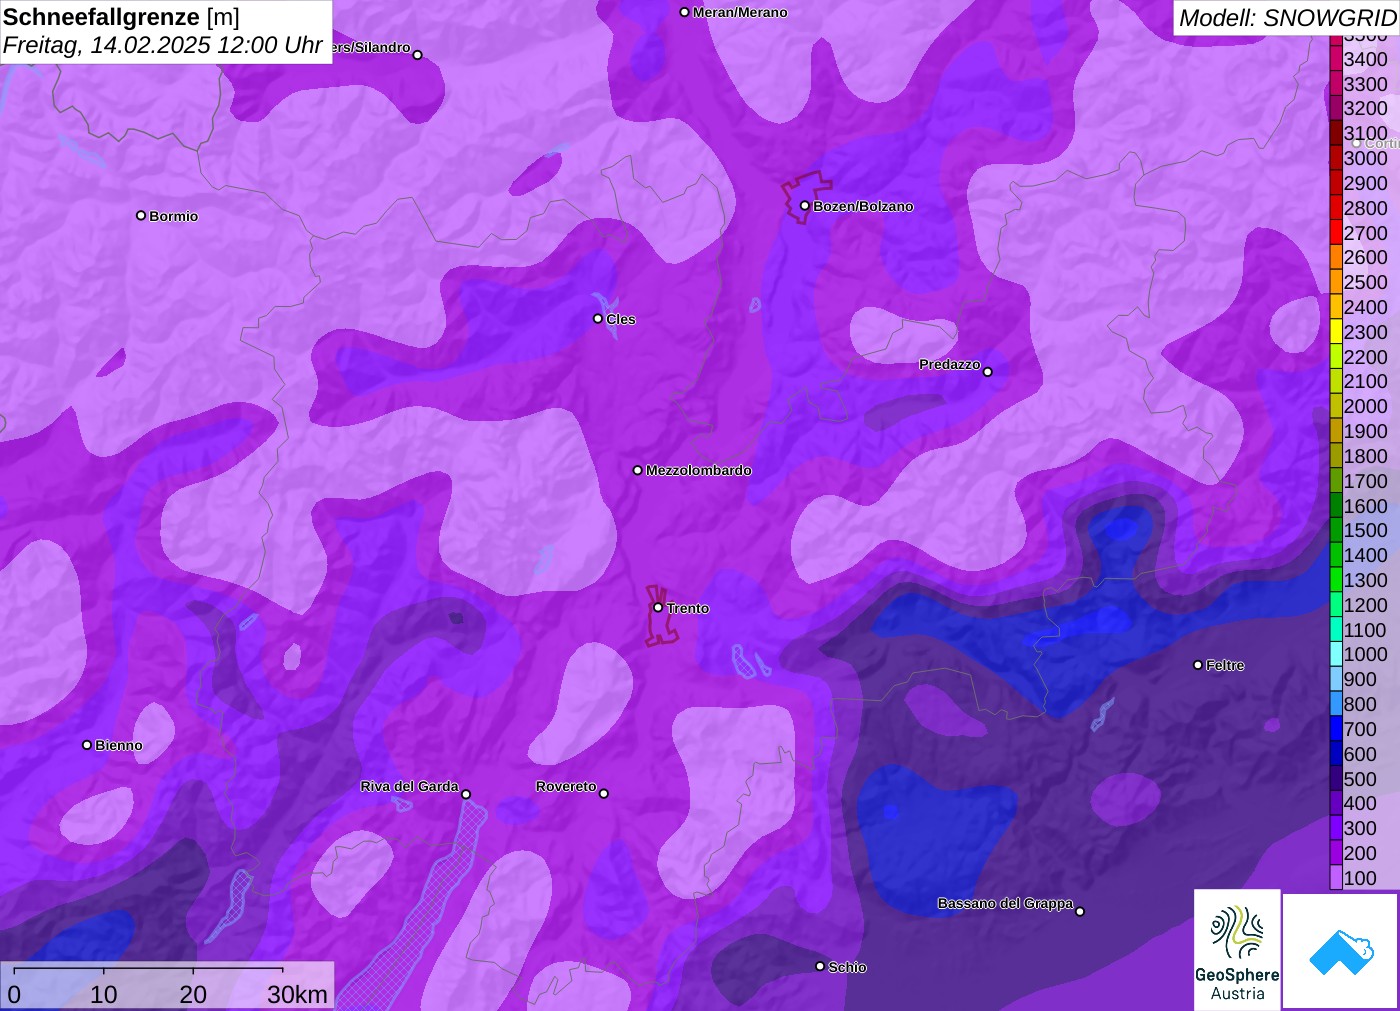Select the 2800 m red legend swatch
1400x1011 pixels.
[1336, 208]
